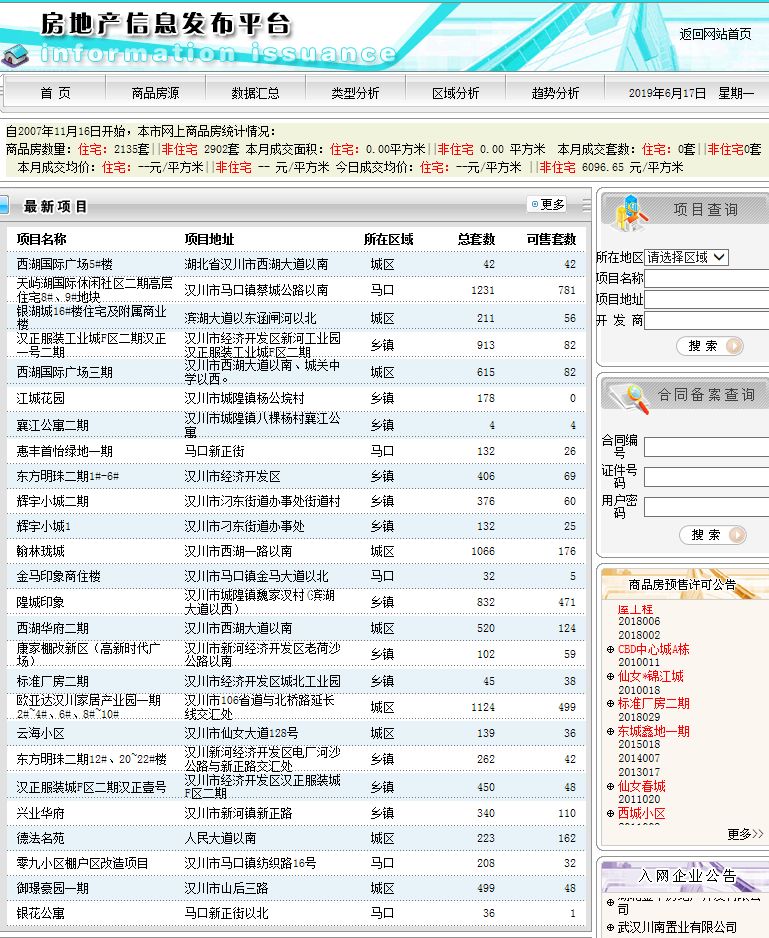The image size is (769, 938).
Task: Open project 兴业华府
Action: tap(41, 814)
